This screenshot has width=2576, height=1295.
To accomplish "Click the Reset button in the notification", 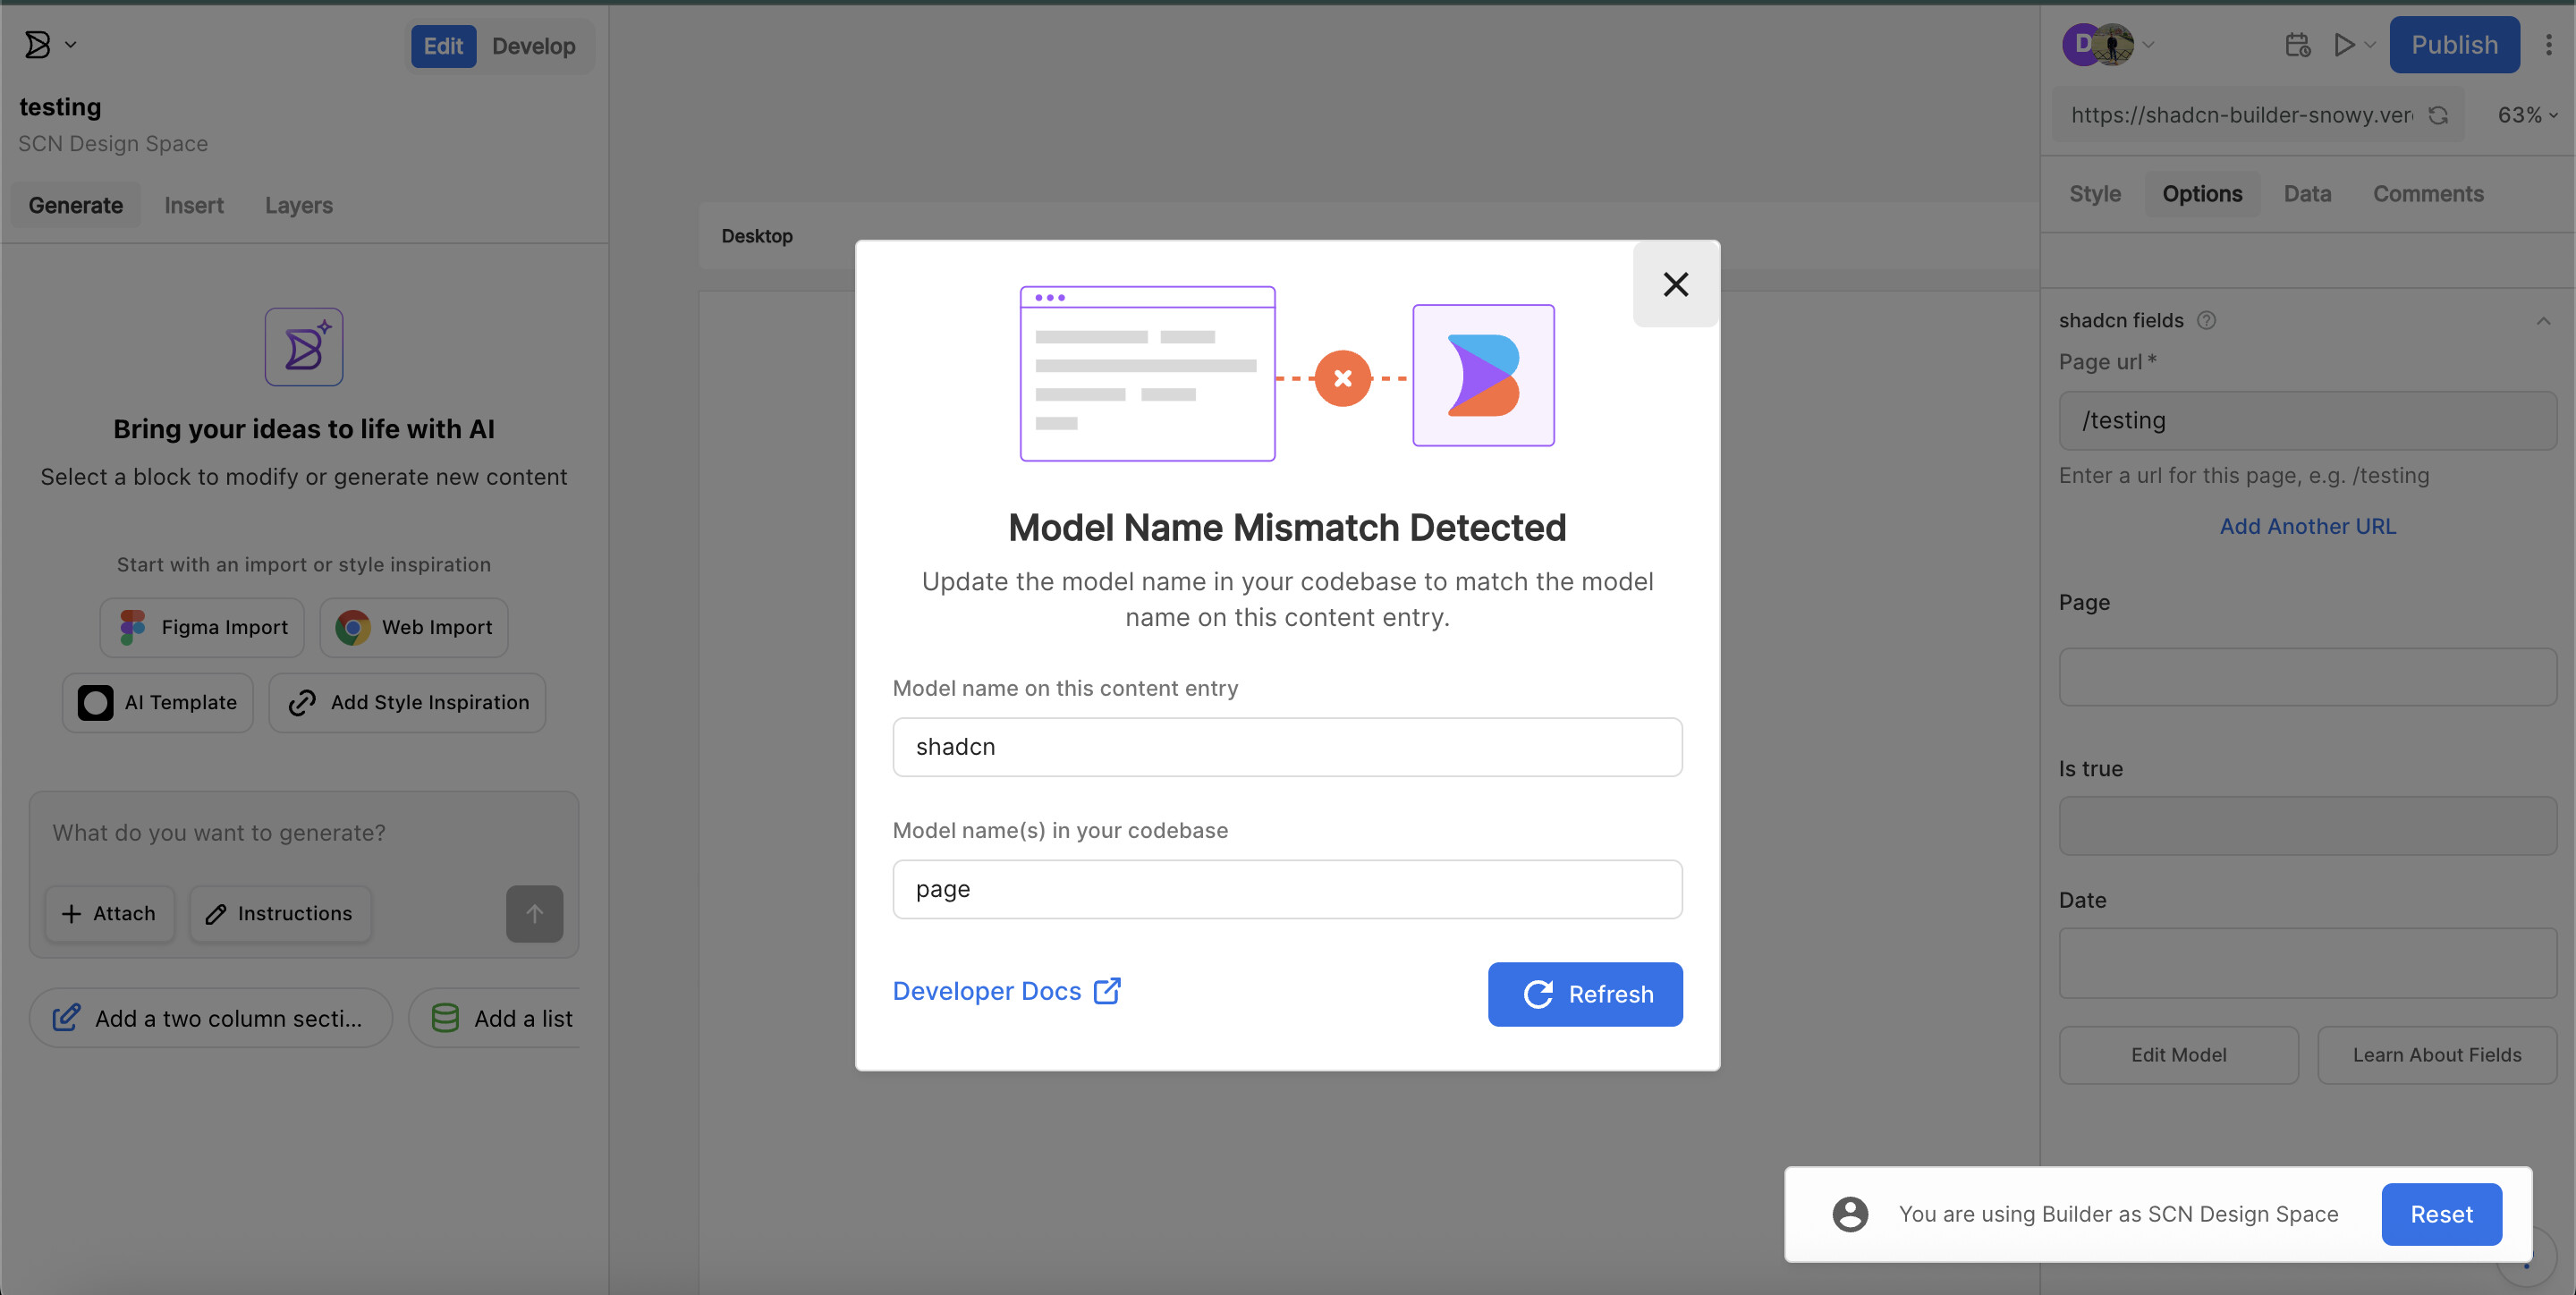I will pos(2441,1213).
